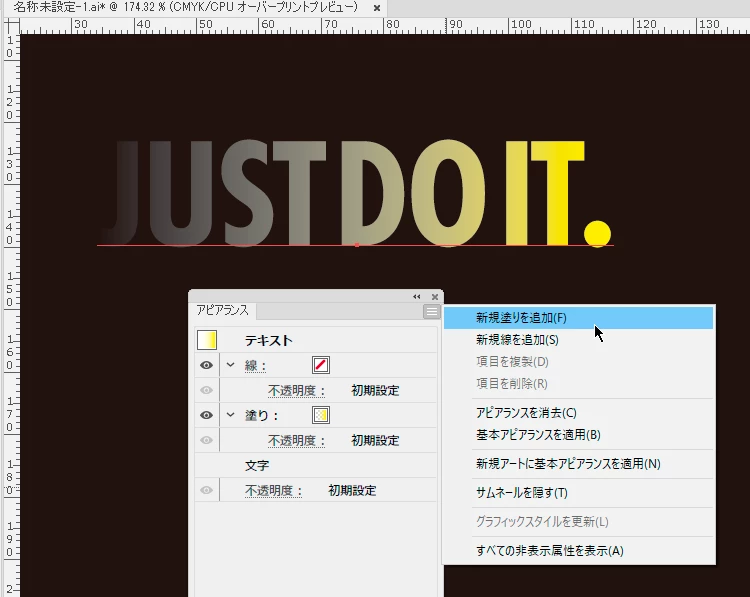Click the 塗り fill label

click(261, 416)
